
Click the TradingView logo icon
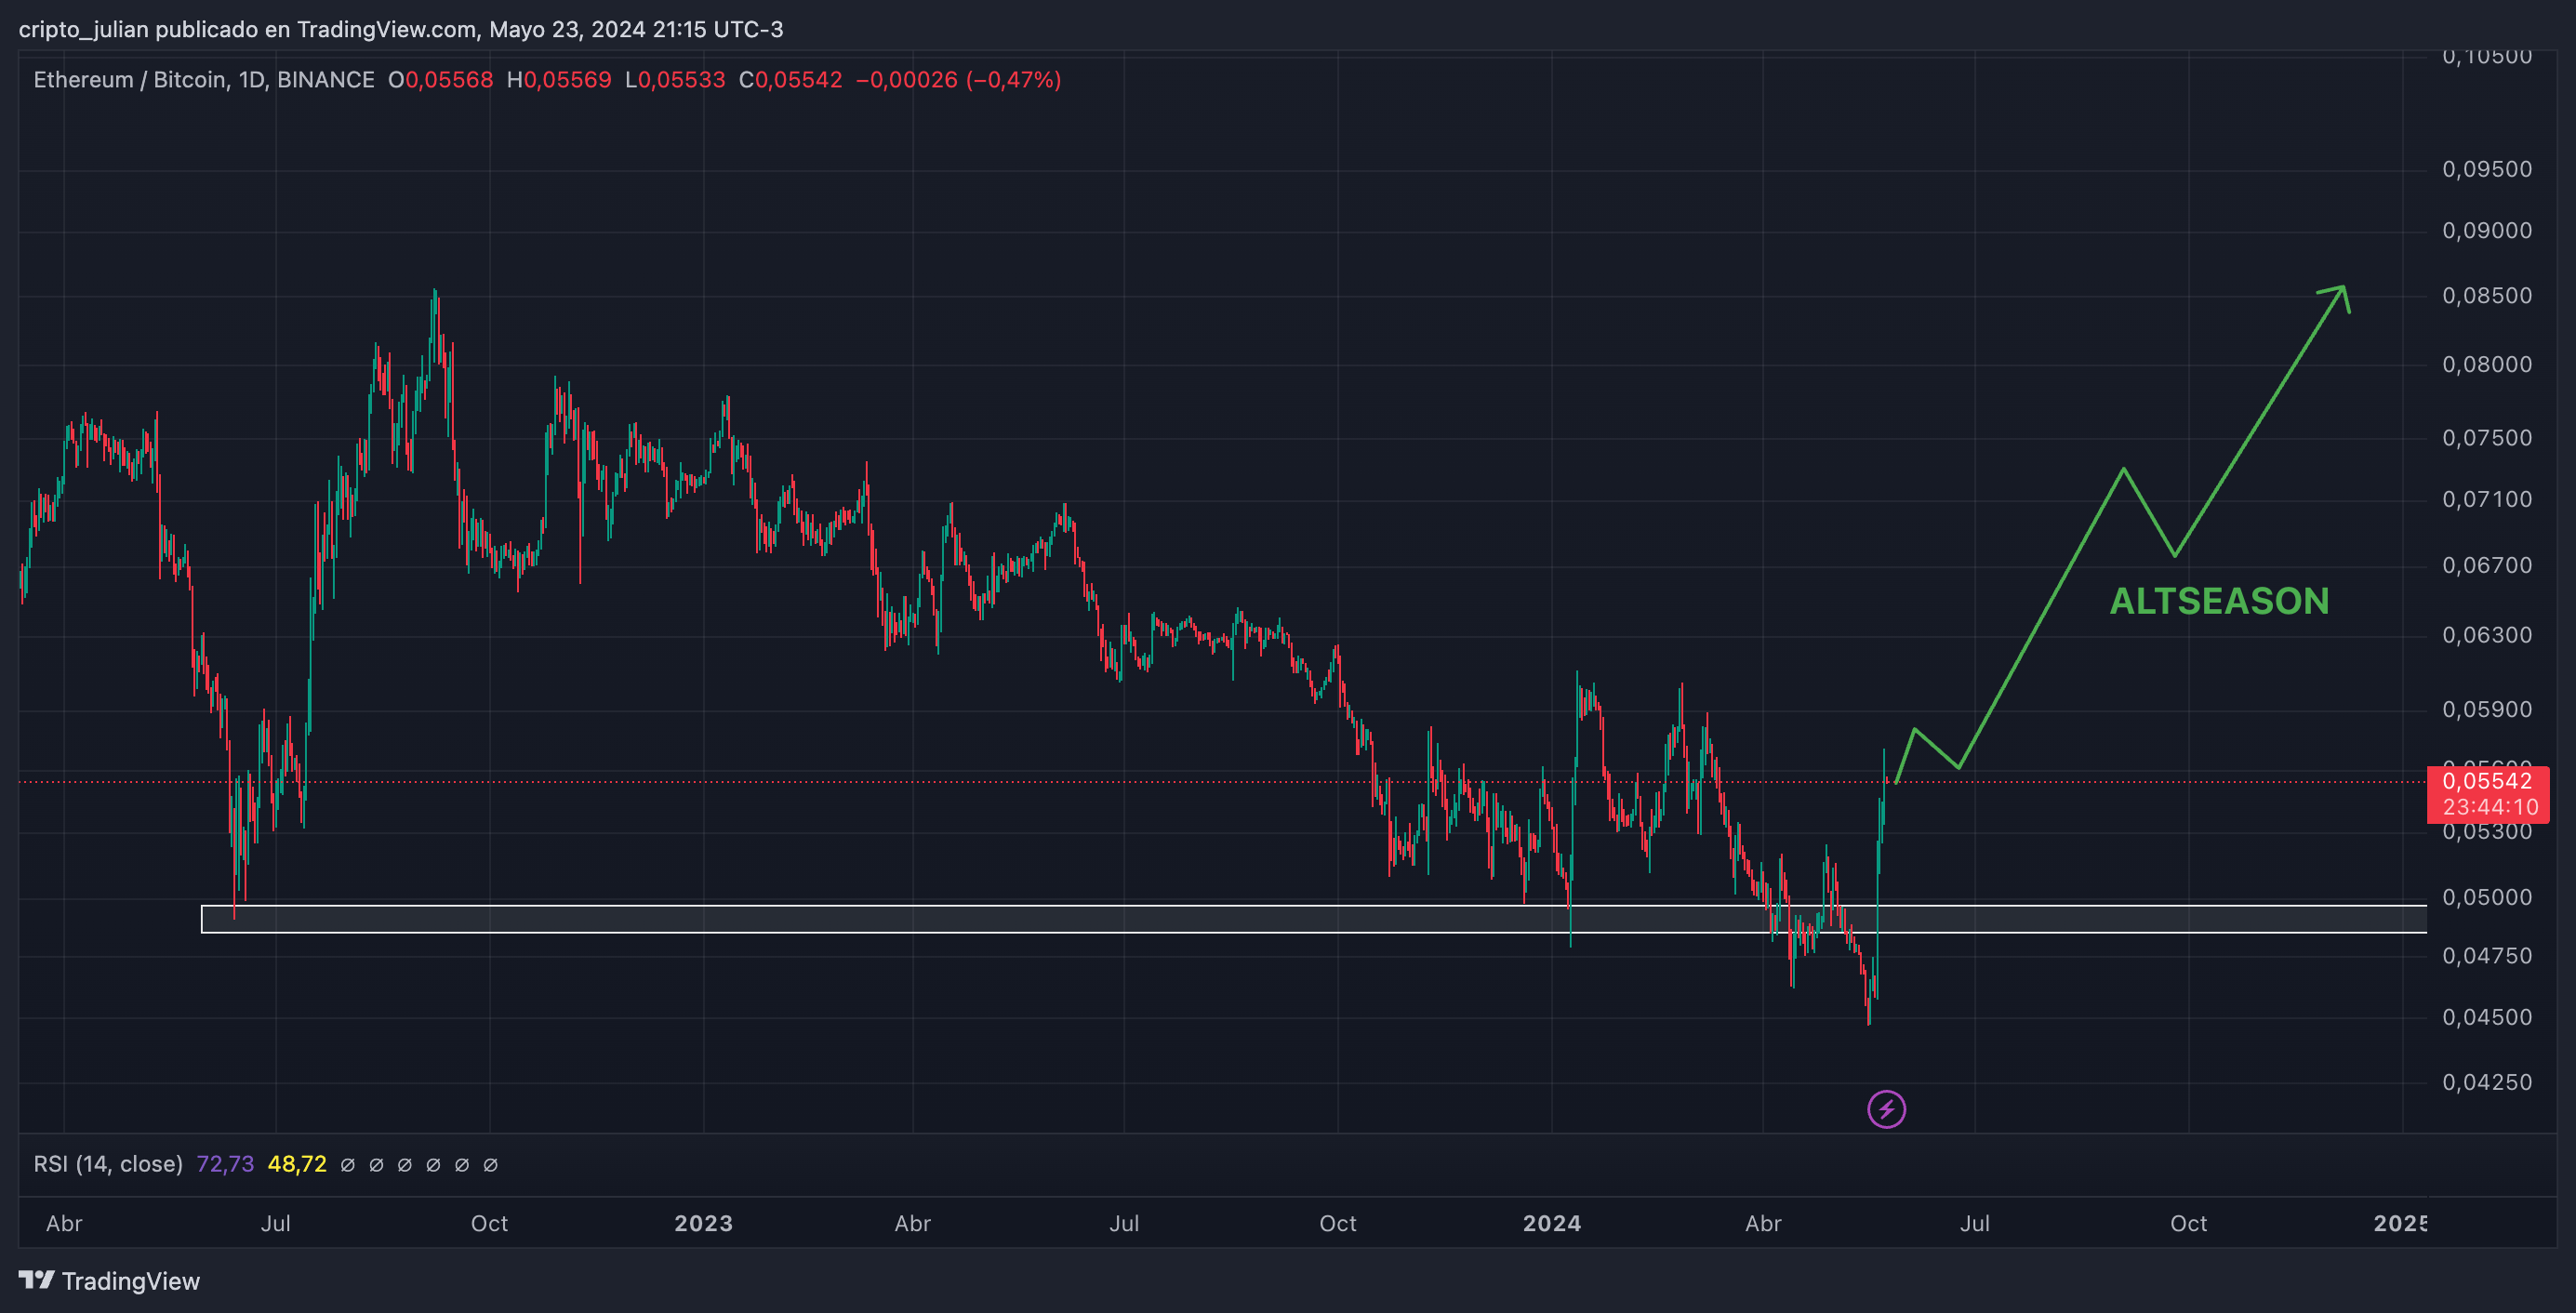pyautogui.click(x=36, y=1280)
